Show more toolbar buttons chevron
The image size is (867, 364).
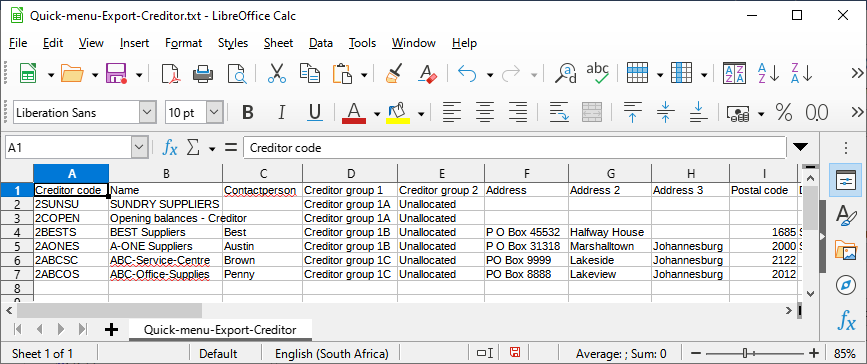[x=856, y=73]
